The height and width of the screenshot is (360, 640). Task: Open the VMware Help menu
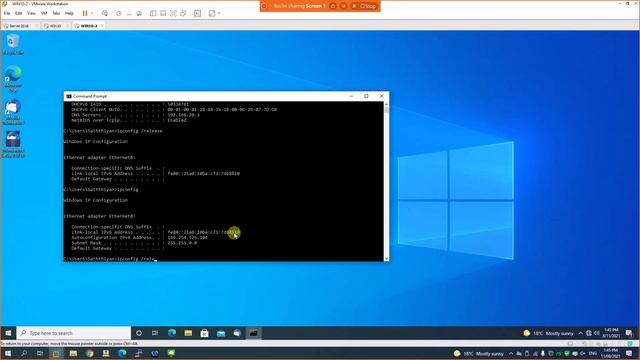(x=69, y=13)
